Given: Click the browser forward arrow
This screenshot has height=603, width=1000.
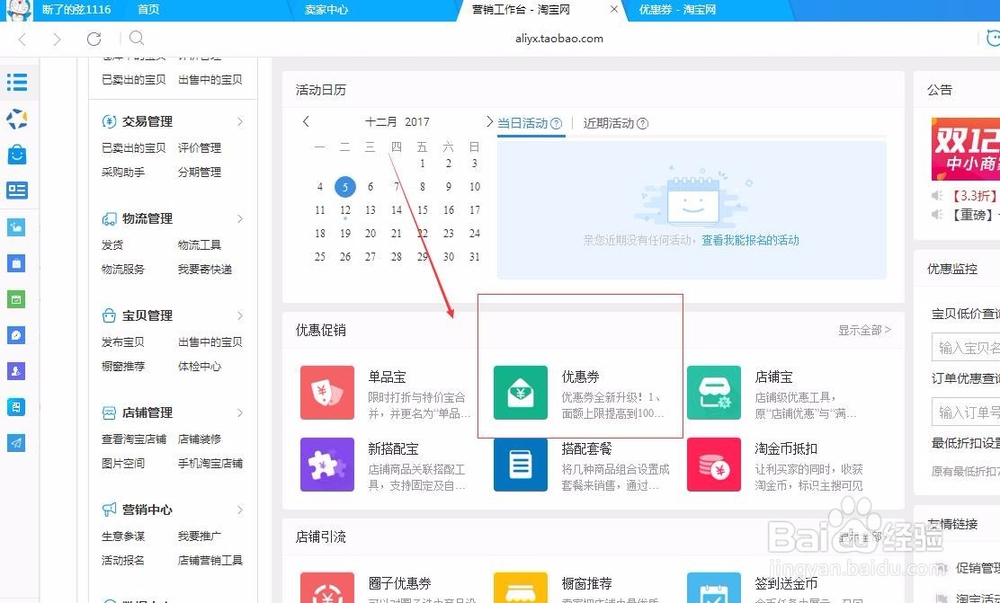Looking at the screenshot, I should click(57, 40).
